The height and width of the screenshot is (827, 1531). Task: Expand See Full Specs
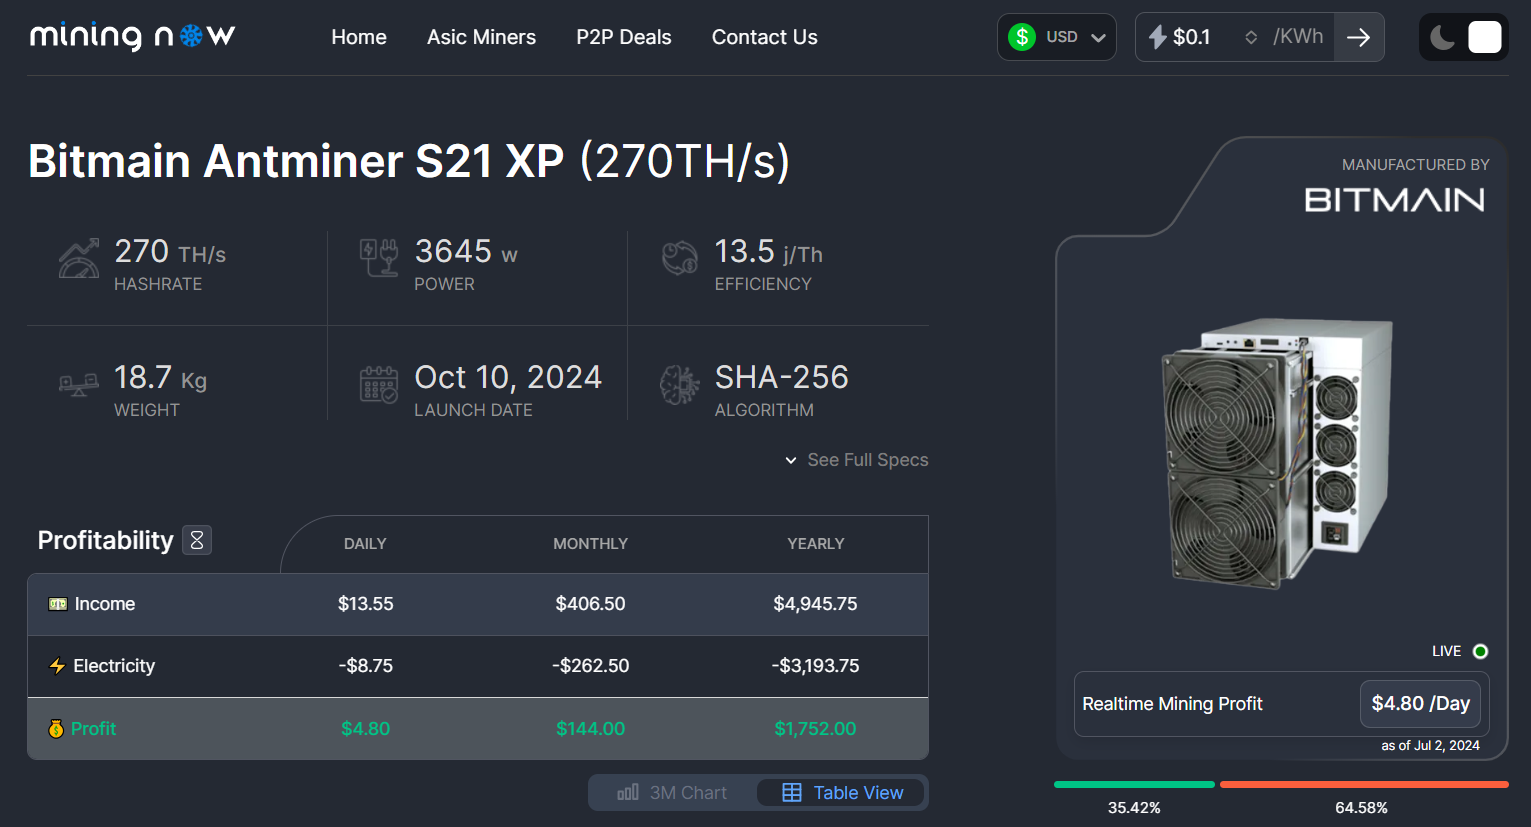click(x=857, y=460)
